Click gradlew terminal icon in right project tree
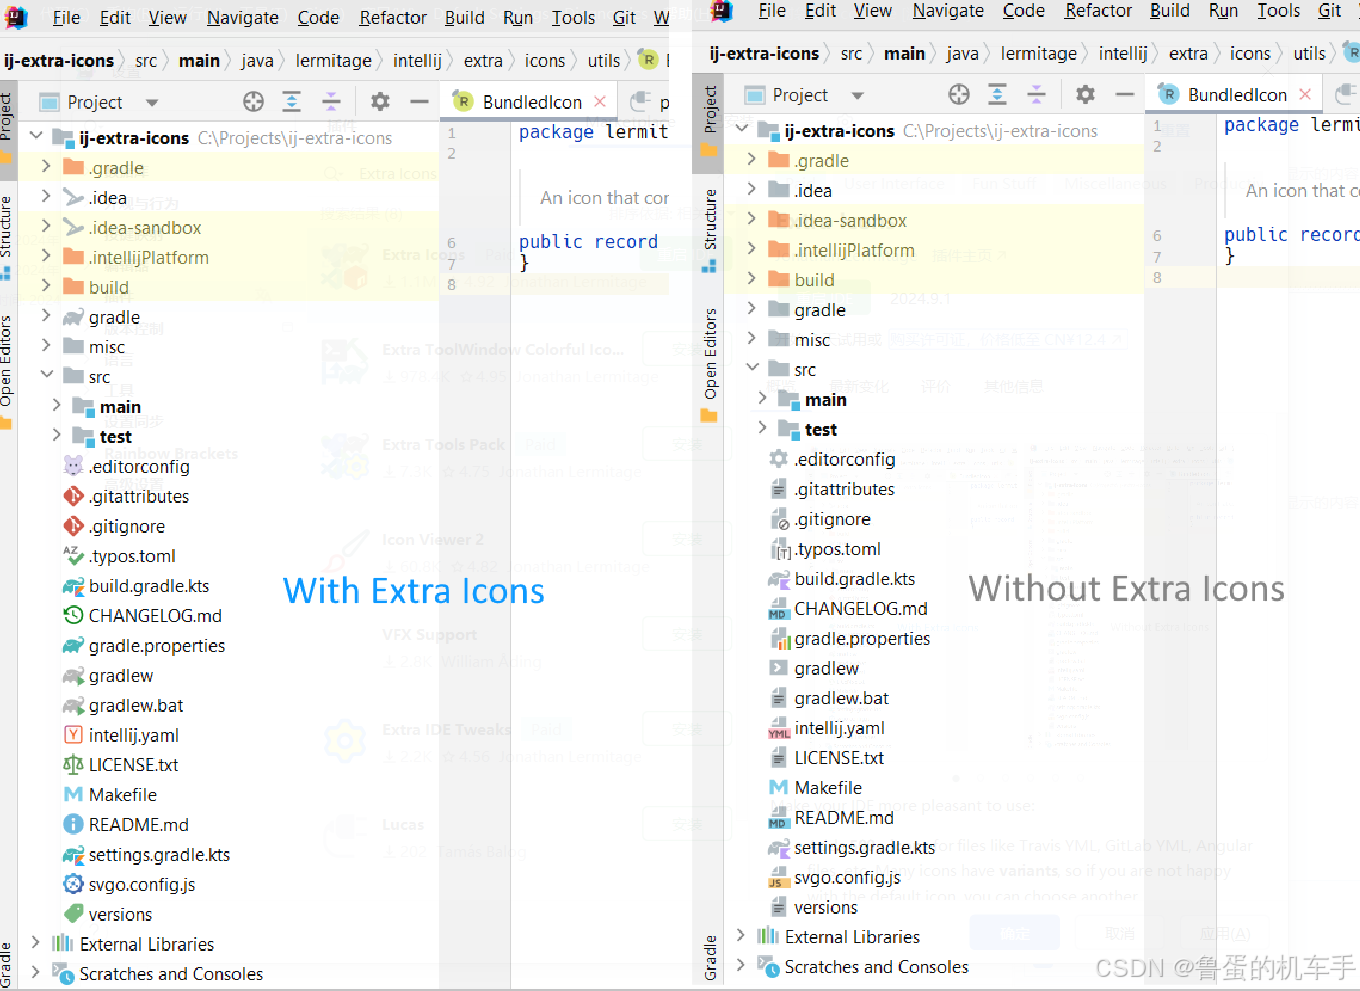This screenshot has width=1360, height=991. click(779, 668)
